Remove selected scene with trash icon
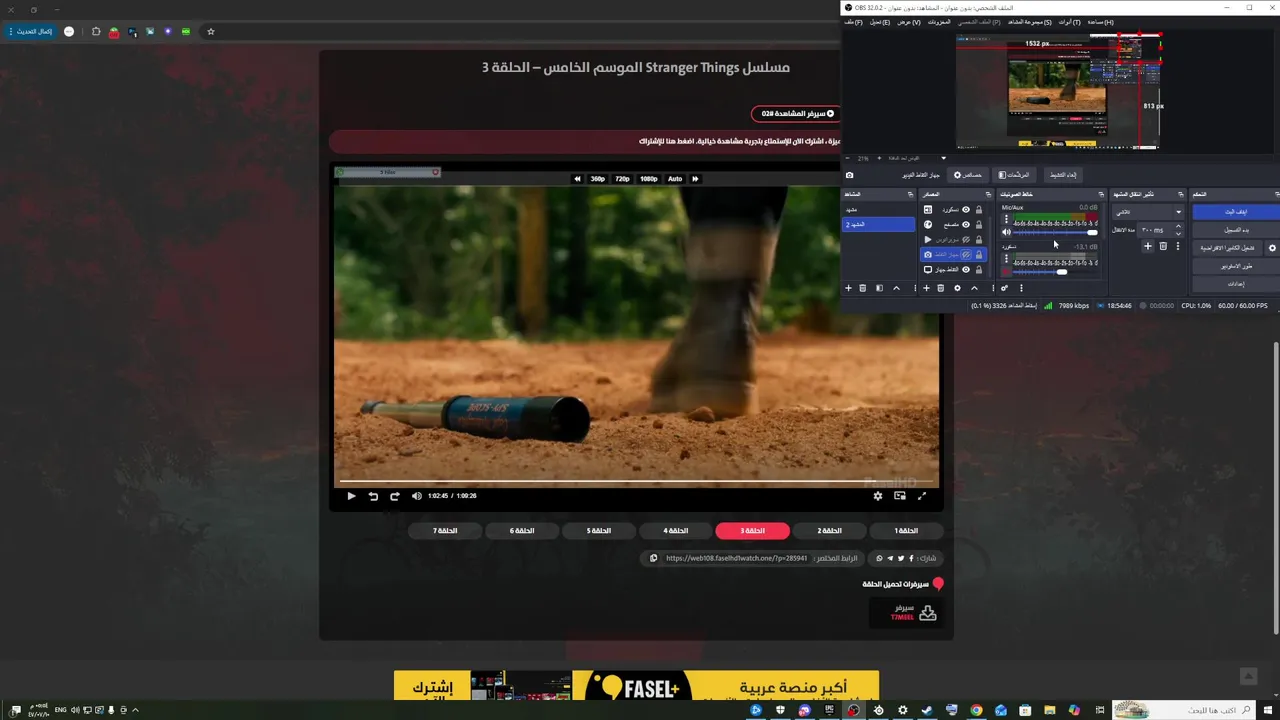Viewport: 1280px width, 720px height. (x=863, y=288)
